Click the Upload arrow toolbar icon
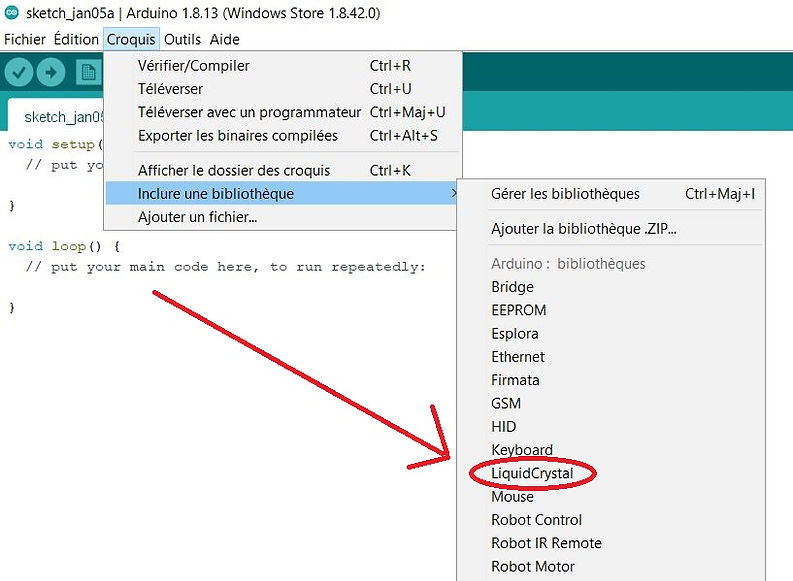Viewport: 793px width, 581px height. point(51,72)
